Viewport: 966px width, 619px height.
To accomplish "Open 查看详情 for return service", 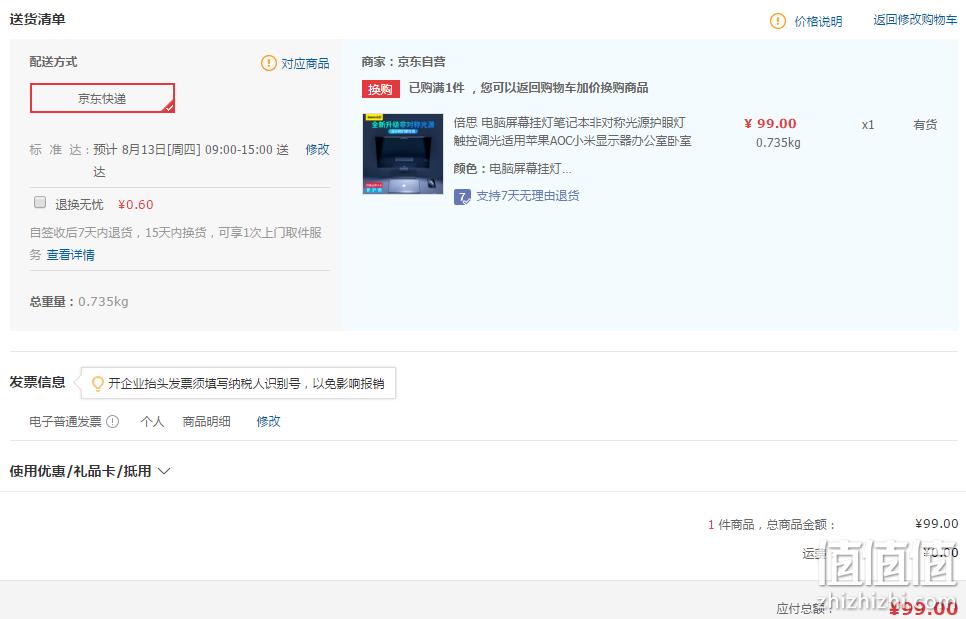I will [71, 255].
